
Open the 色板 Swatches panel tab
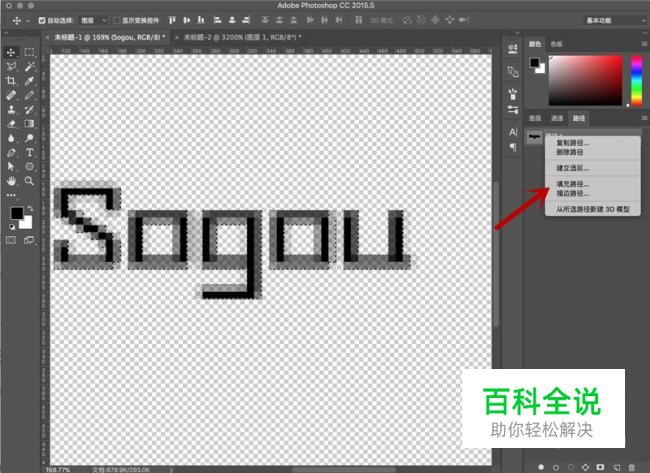point(556,44)
